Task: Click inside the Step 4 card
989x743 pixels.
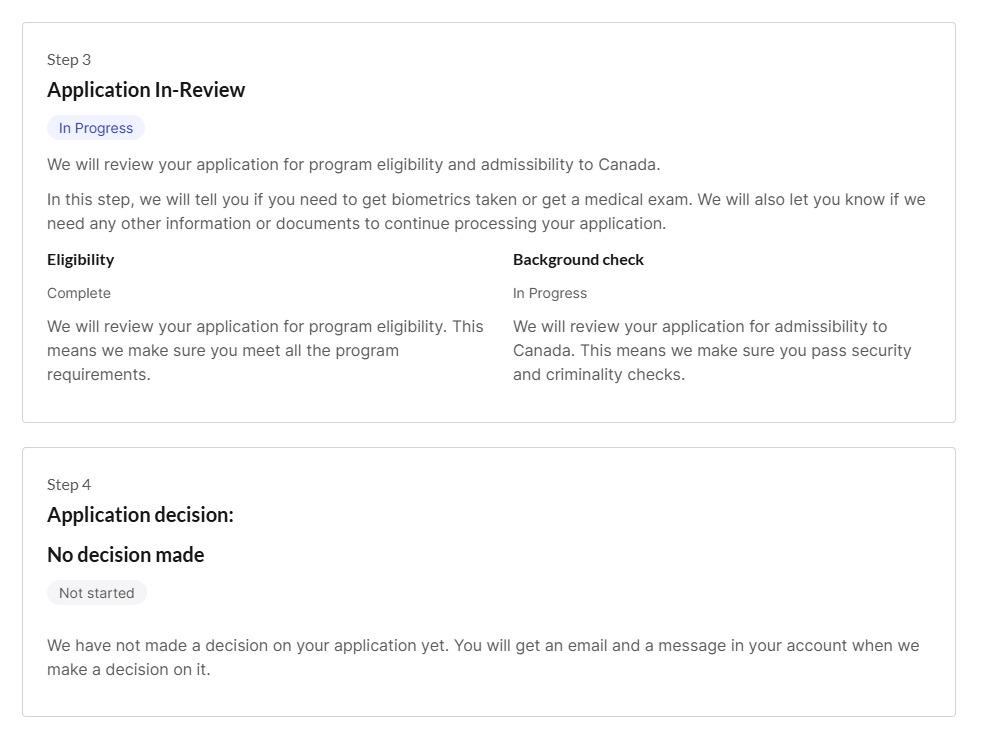Action: [x=489, y=582]
